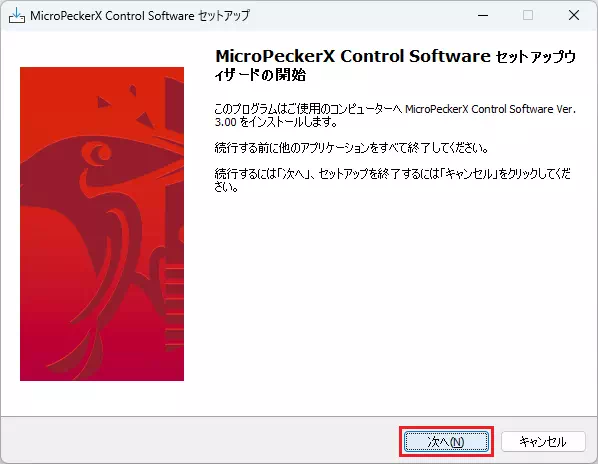Image resolution: width=598 pixels, height=464 pixels.
Task: Click the text '続行する前に他のアプリケーションをすべて終了してください。'
Action: coord(352,148)
